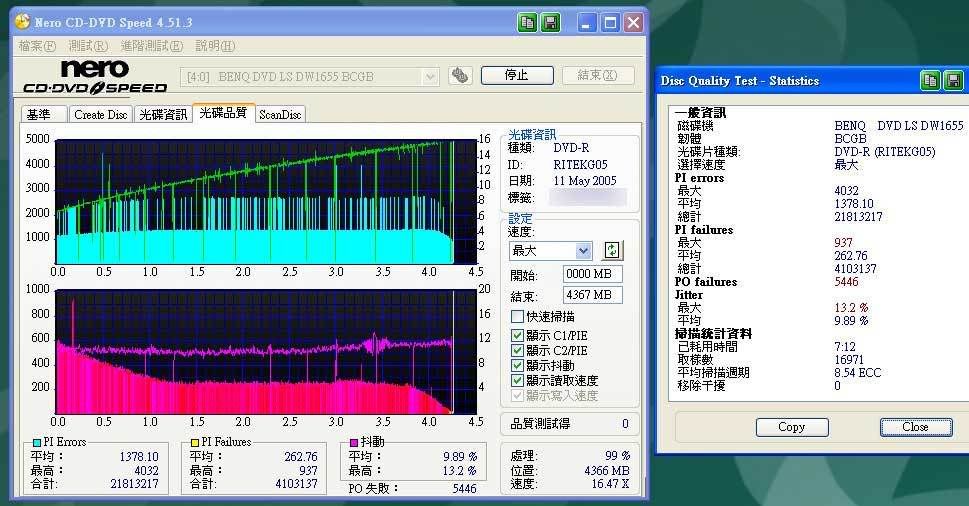The width and height of the screenshot is (969, 506).
Task: Toggle the 顯示 C2/PIE checkbox
Action: [x=517, y=350]
